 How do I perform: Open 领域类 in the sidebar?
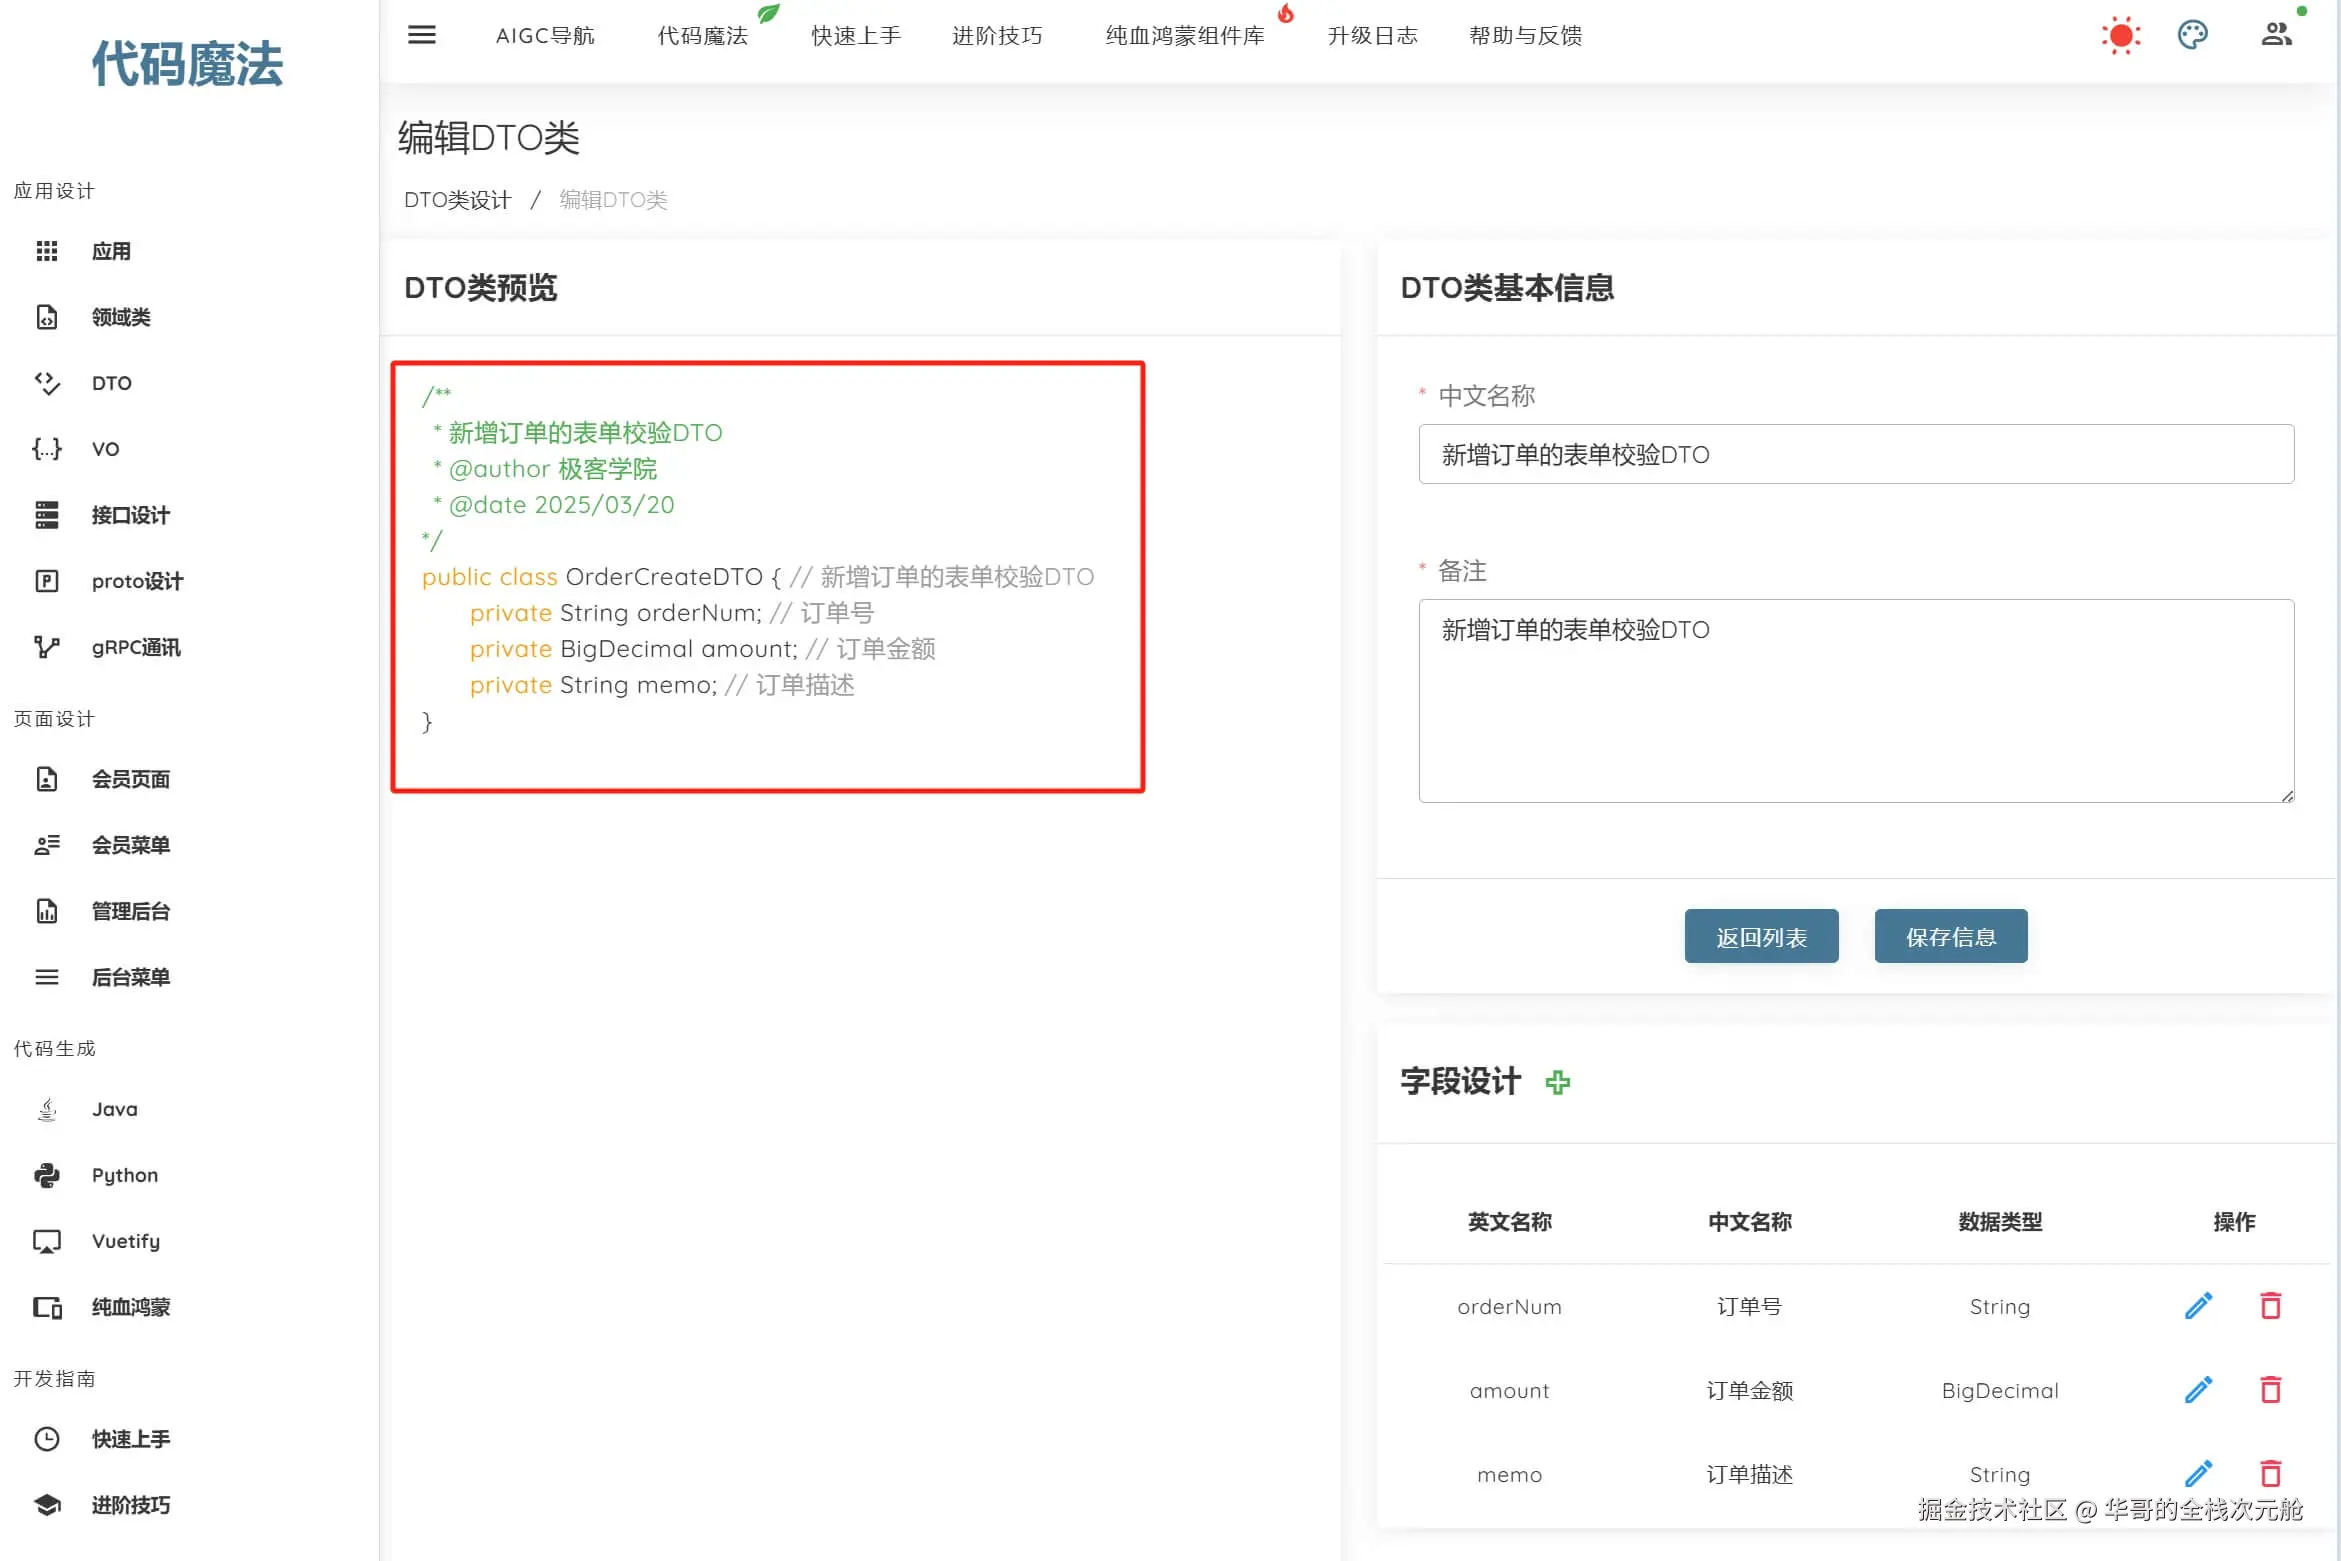pos(121,317)
